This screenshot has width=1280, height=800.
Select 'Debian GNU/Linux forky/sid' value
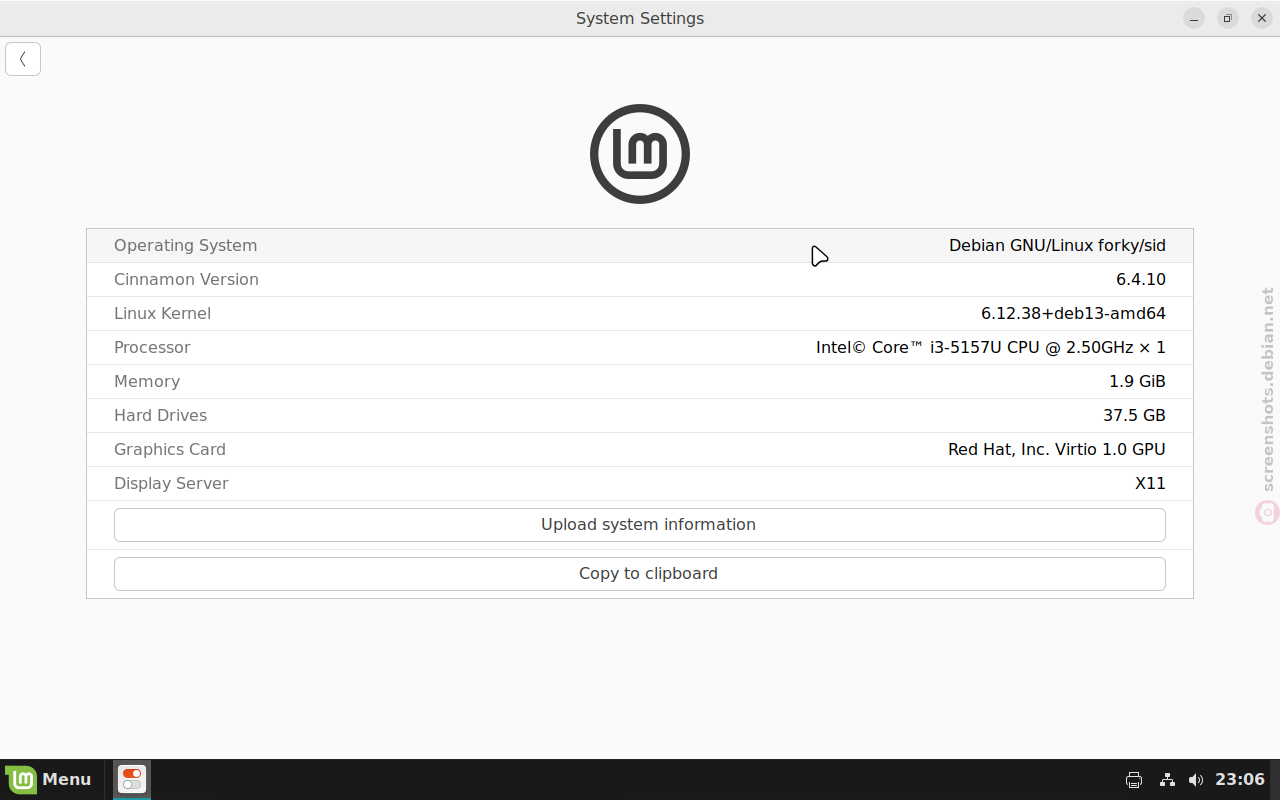click(x=1057, y=246)
